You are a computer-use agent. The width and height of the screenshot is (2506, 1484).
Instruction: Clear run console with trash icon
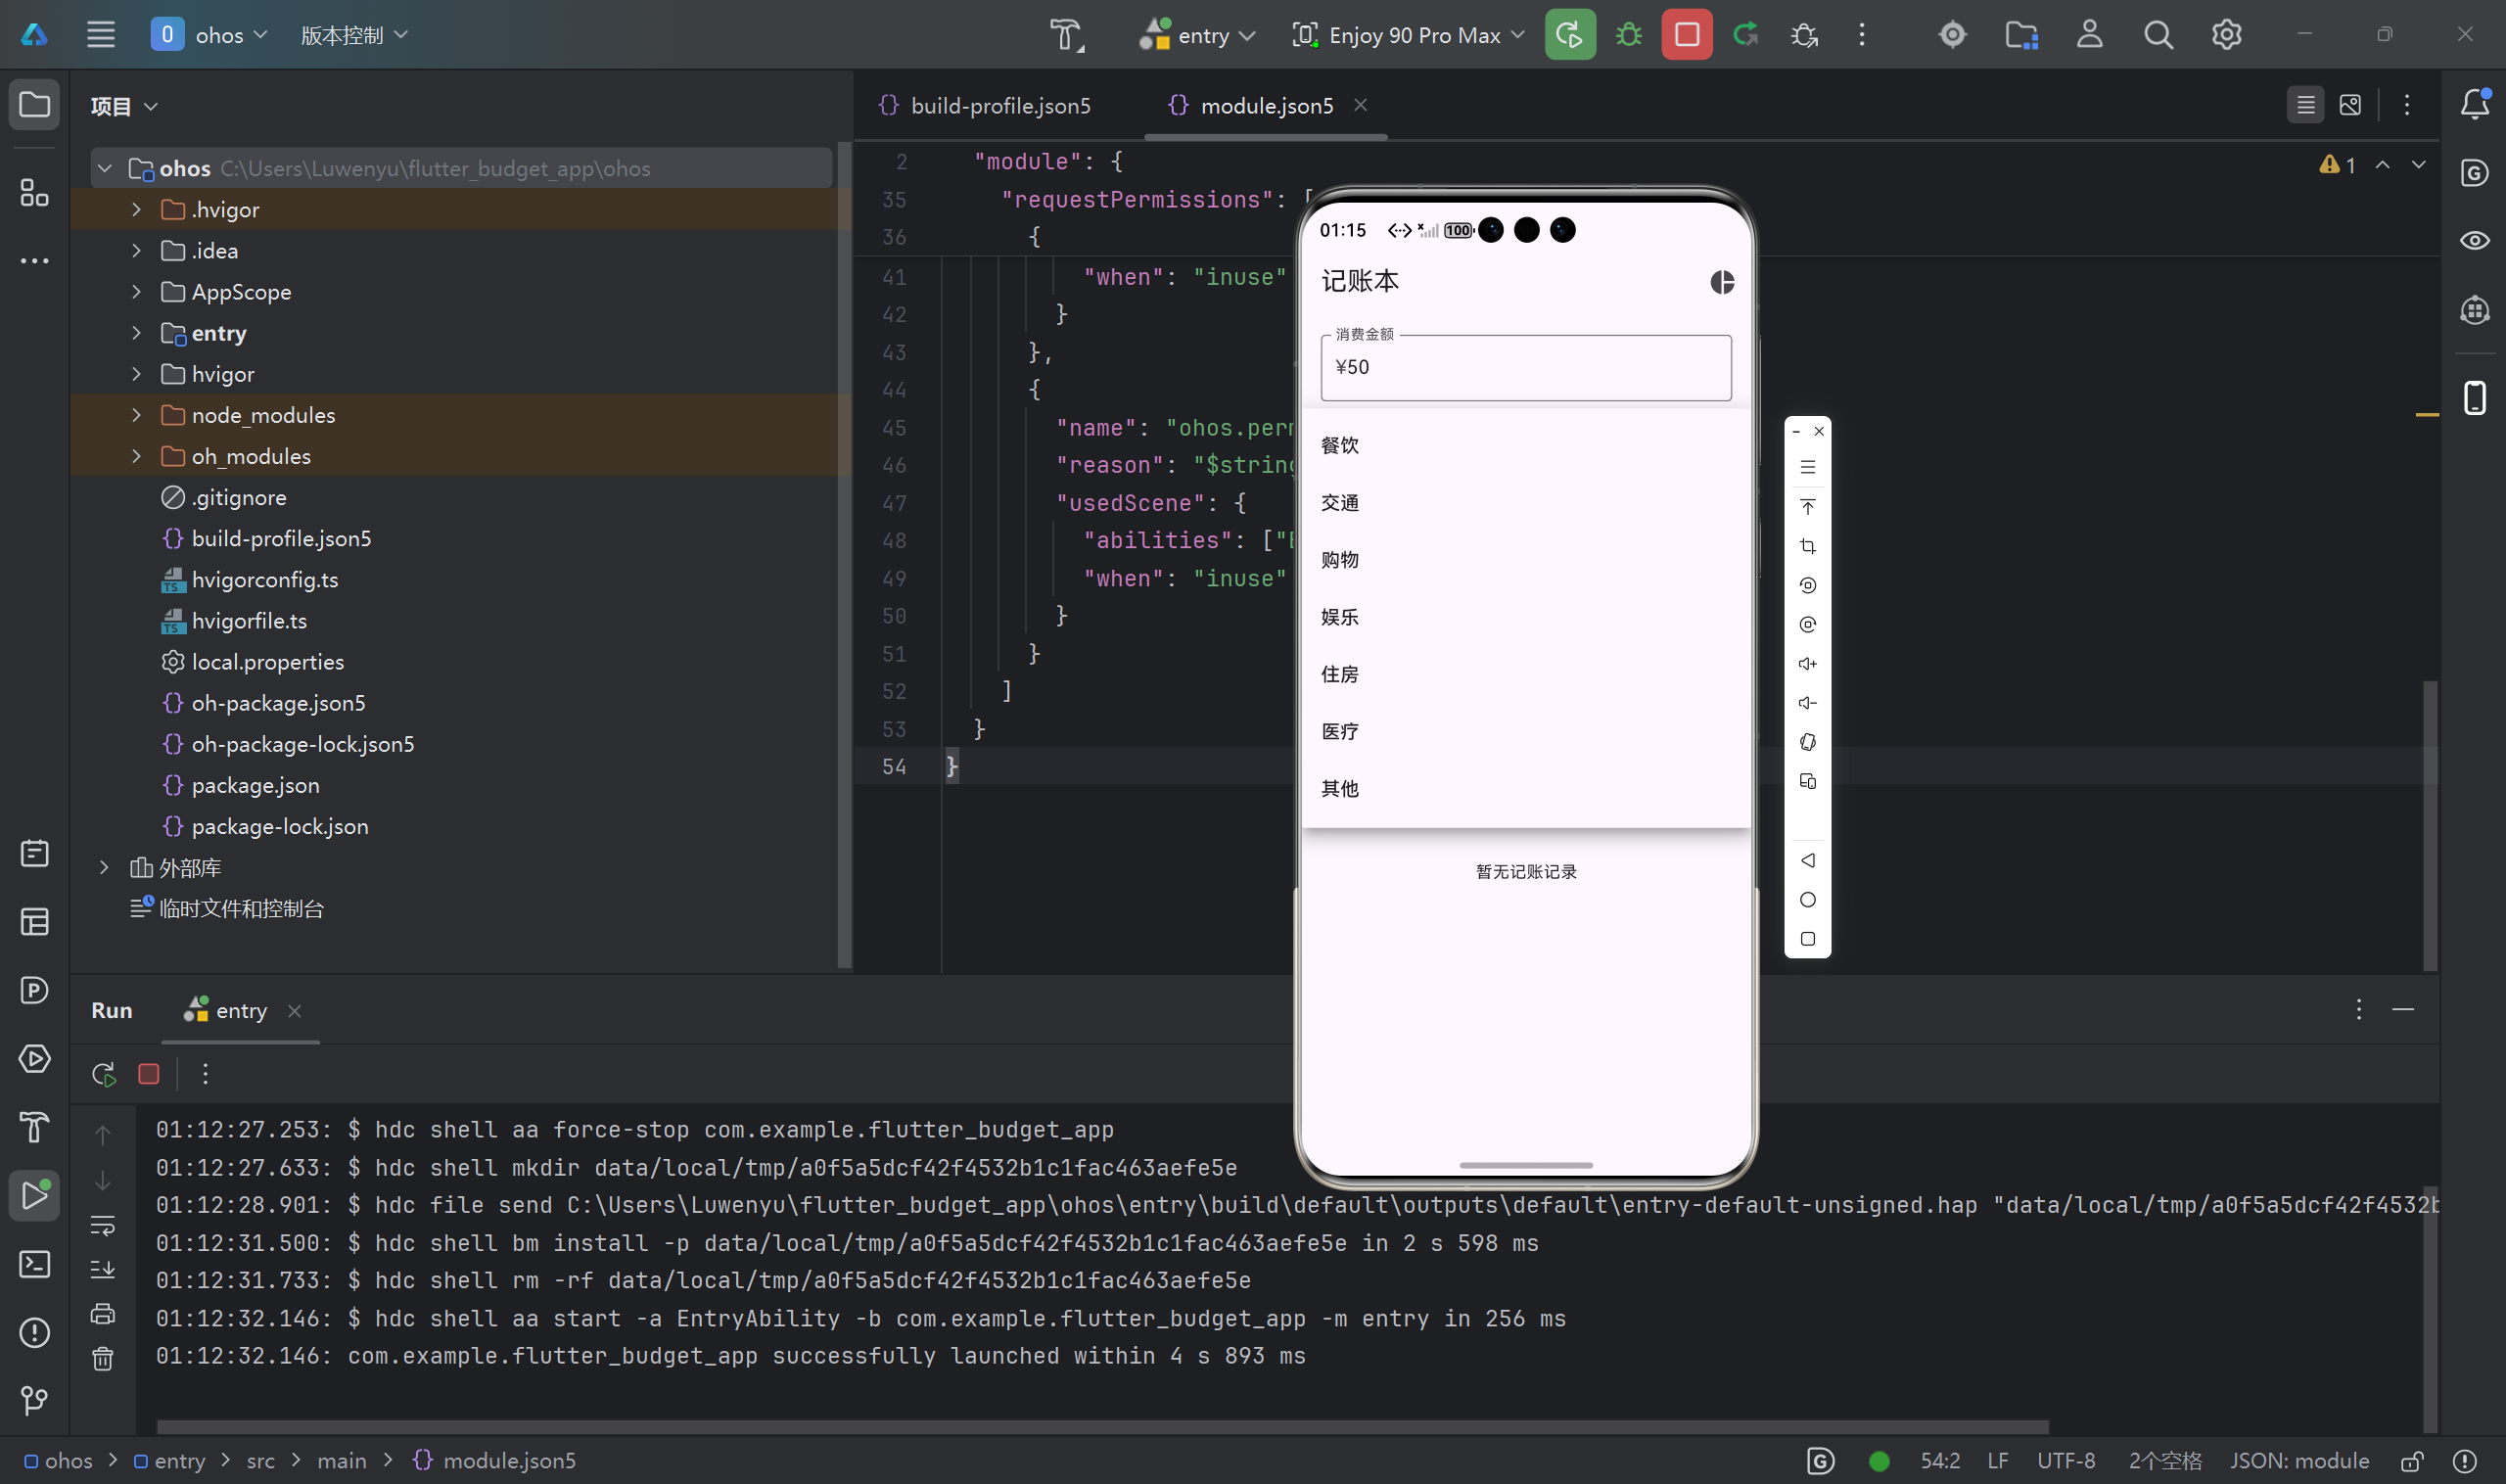[x=103, y=1358]
